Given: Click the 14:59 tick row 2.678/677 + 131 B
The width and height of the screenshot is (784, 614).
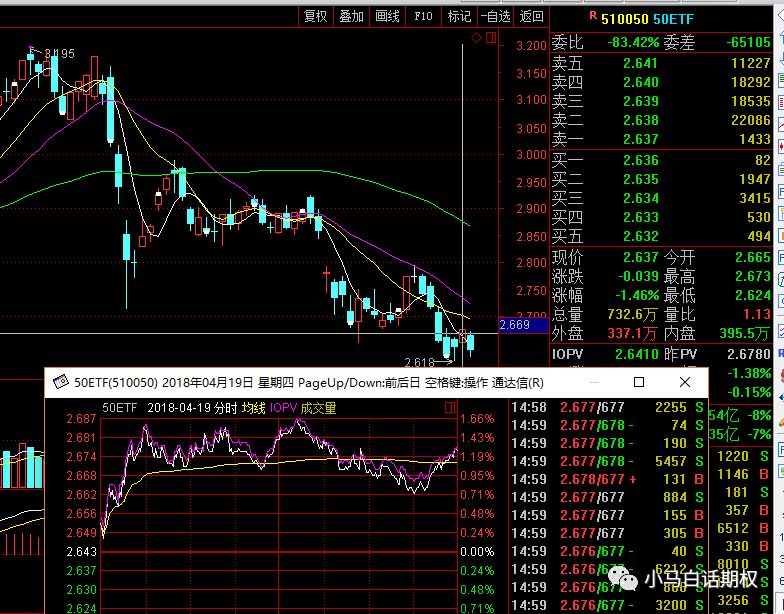Looking at the screenshot, I should pos(607,480).
